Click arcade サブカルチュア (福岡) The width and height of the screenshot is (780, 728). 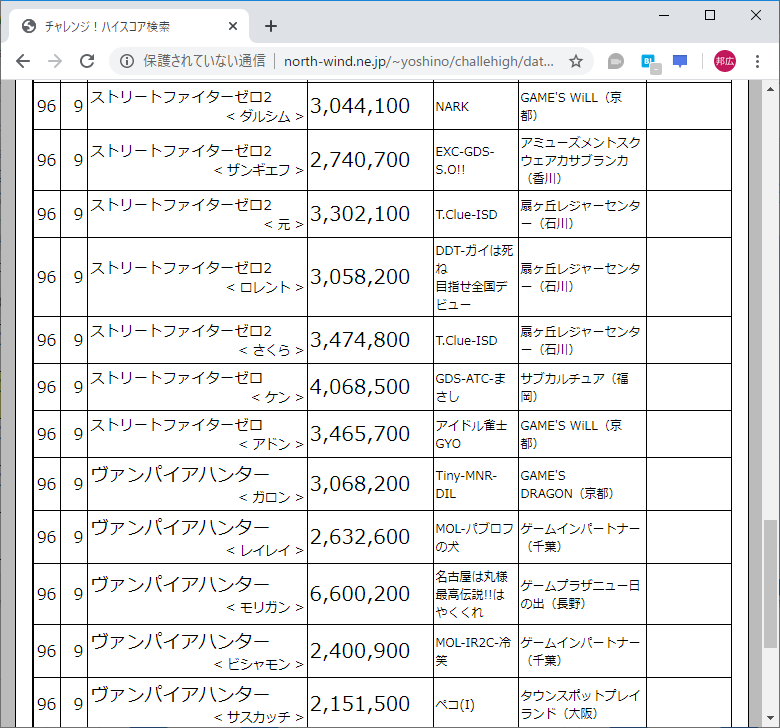575,387
